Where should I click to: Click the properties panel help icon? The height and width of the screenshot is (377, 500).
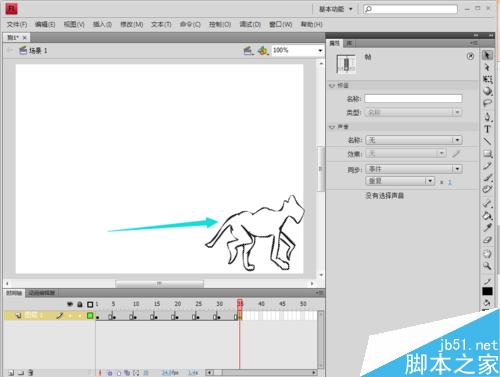(470, 56)
